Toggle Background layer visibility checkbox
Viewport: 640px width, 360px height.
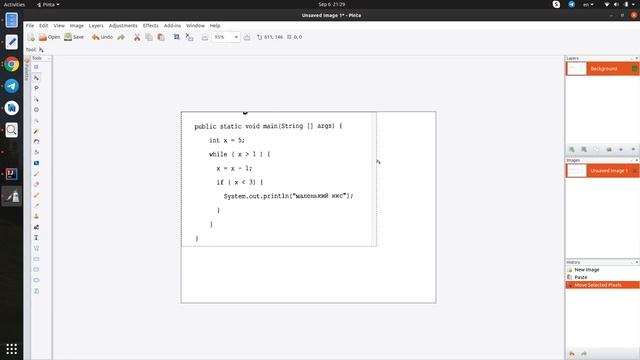pos(634,69)
